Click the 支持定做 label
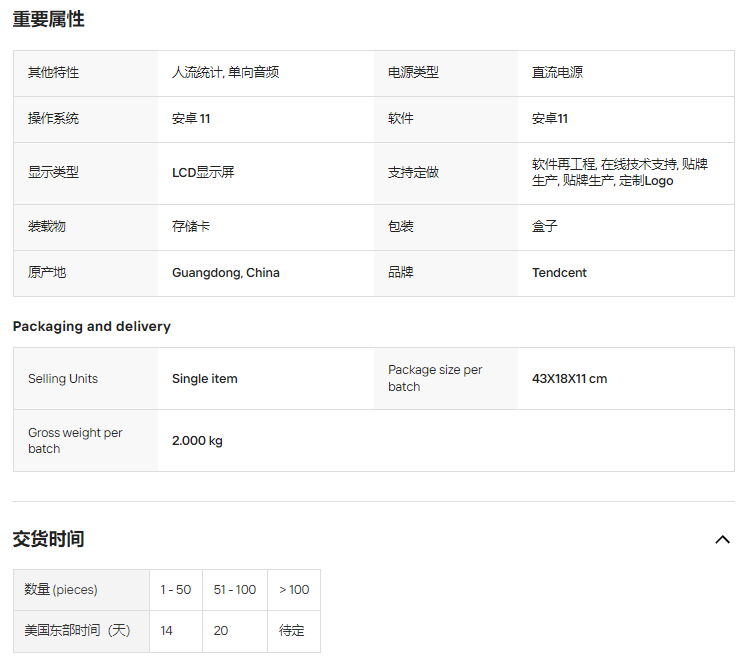 click(413, 173)
